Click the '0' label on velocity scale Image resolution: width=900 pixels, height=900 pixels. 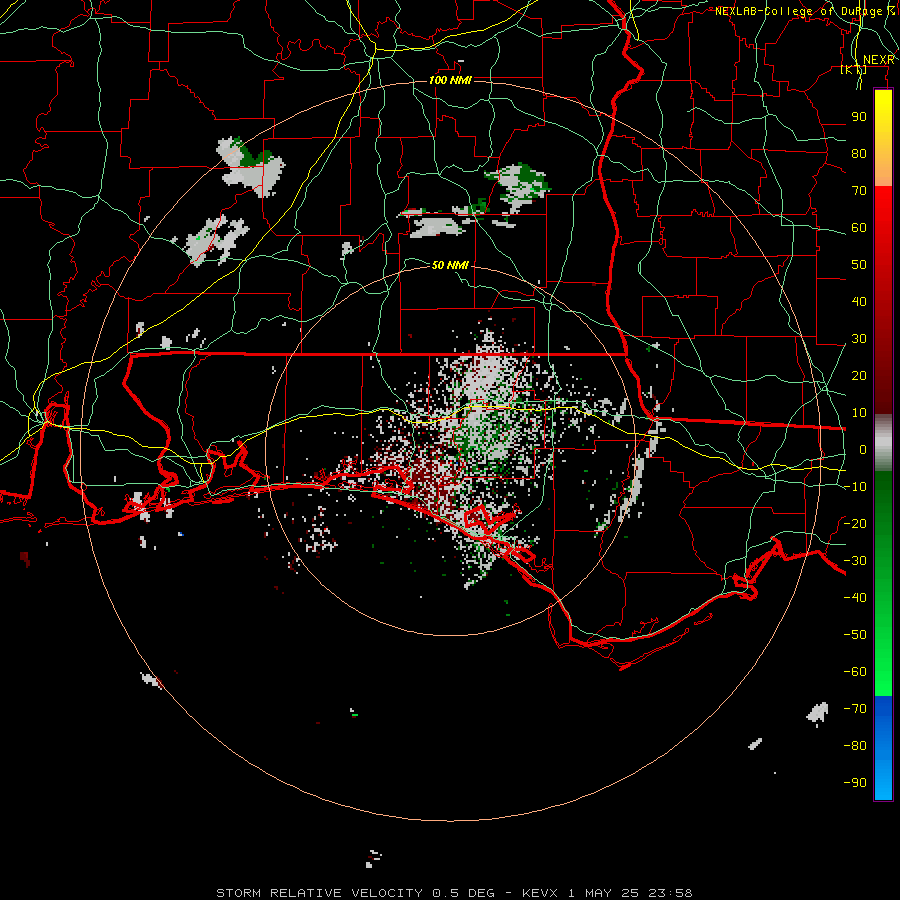(863, 449)
